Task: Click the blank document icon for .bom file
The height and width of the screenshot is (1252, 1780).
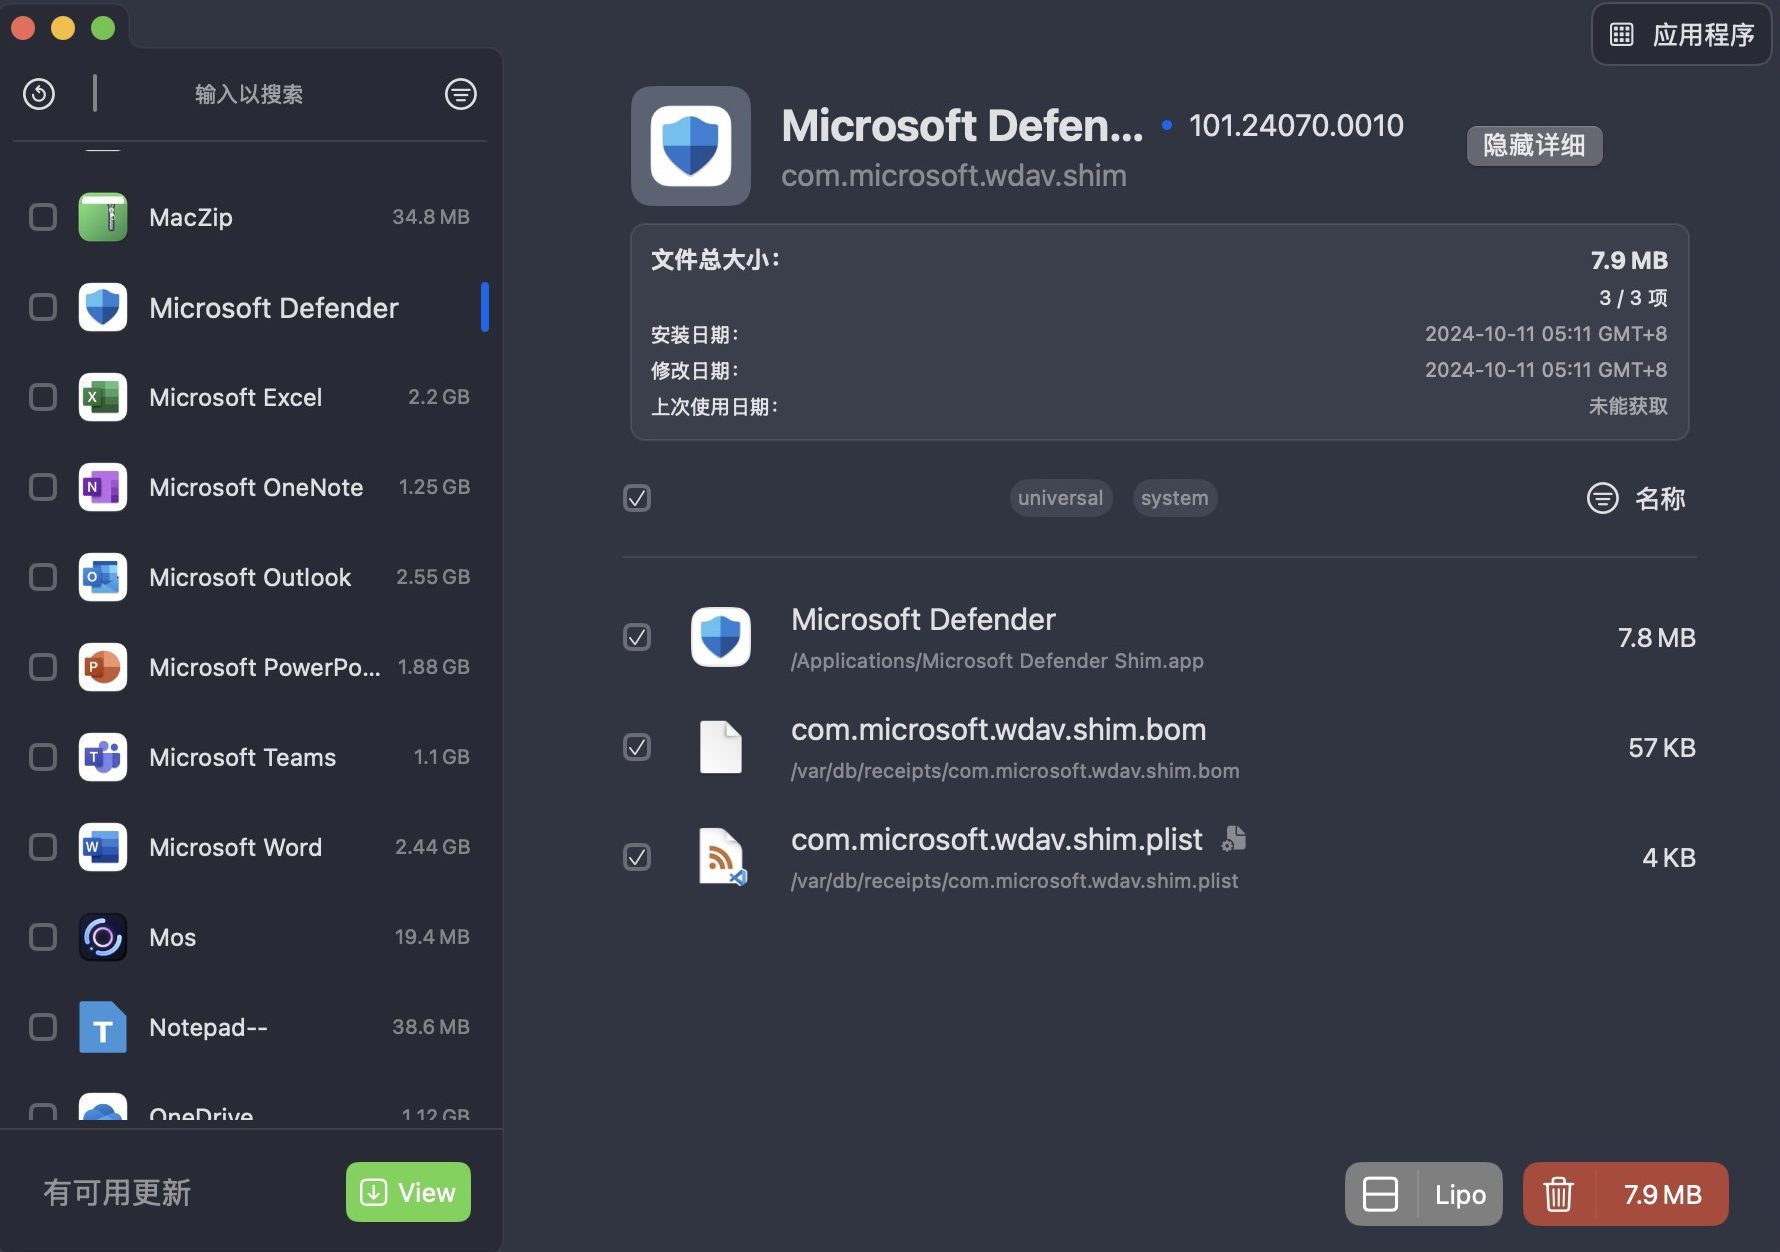Action: [721, 747]
